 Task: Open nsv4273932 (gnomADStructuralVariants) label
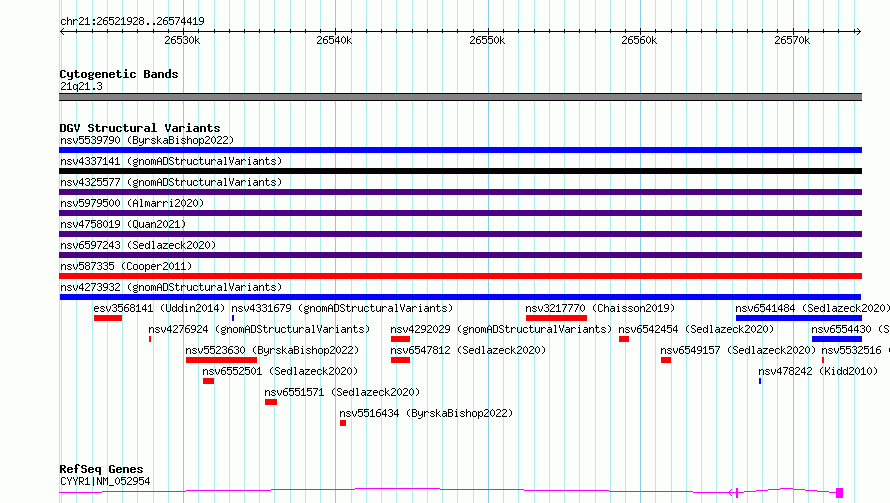pyautogui.click(x=171, y=287)
